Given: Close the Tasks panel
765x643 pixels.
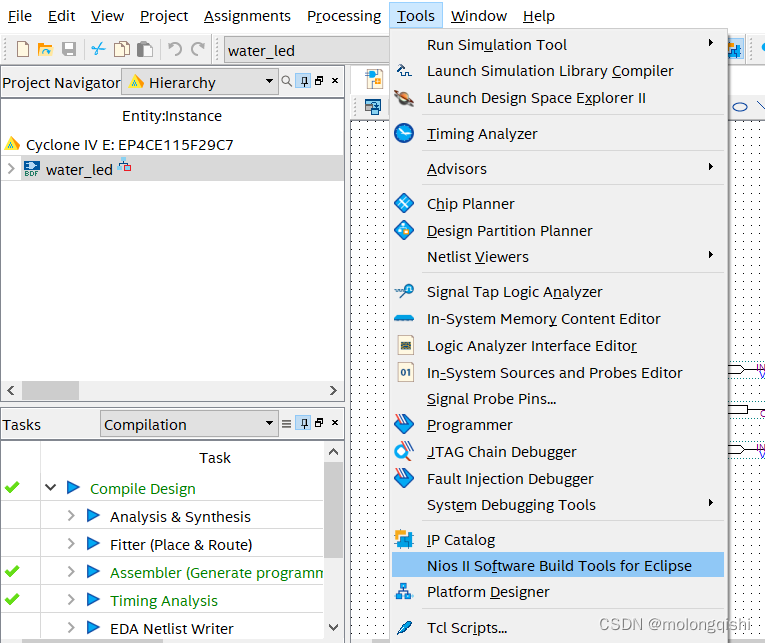Looking at the screenshot, I should click(335, 423).
